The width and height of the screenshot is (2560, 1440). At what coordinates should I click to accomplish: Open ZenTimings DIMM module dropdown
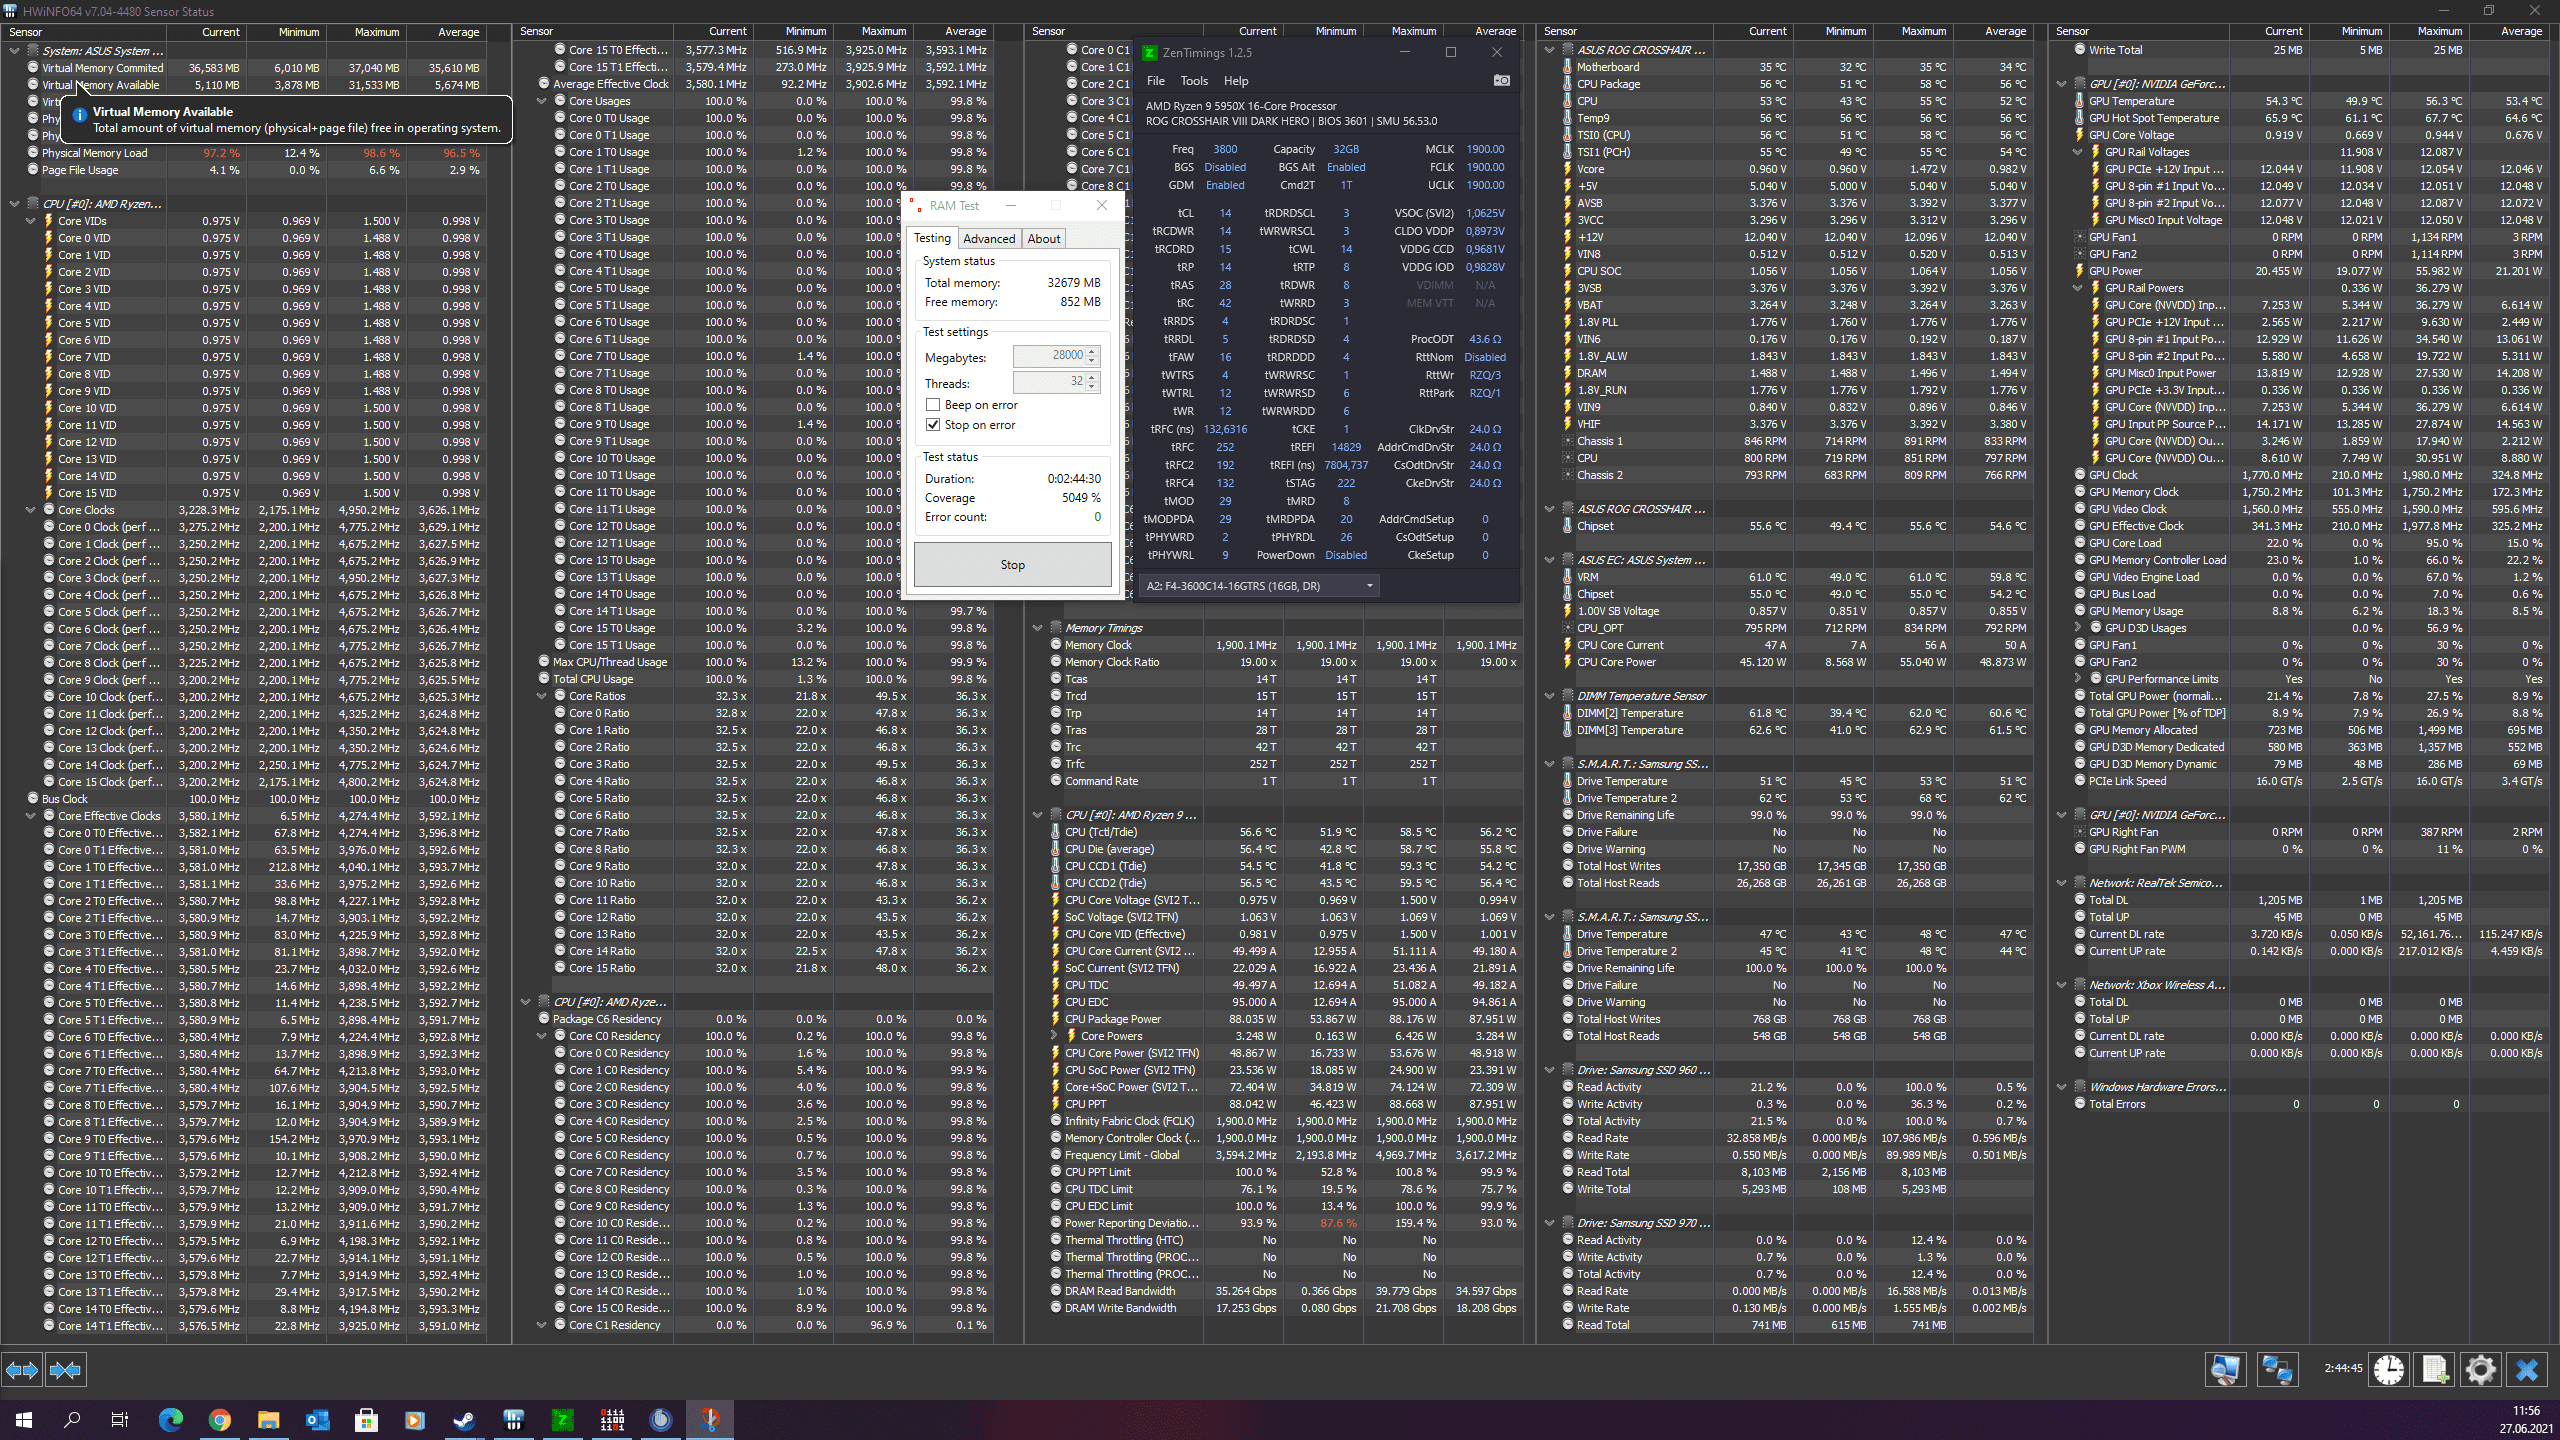1259,586
